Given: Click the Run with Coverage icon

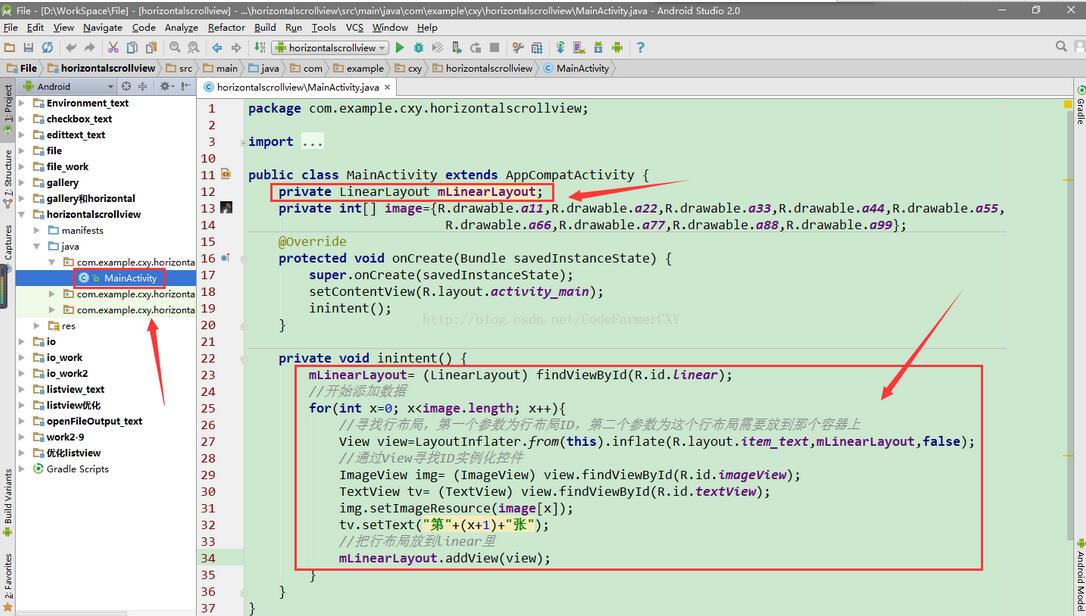Looking at the screenshot, I should [x=437, y=47].
